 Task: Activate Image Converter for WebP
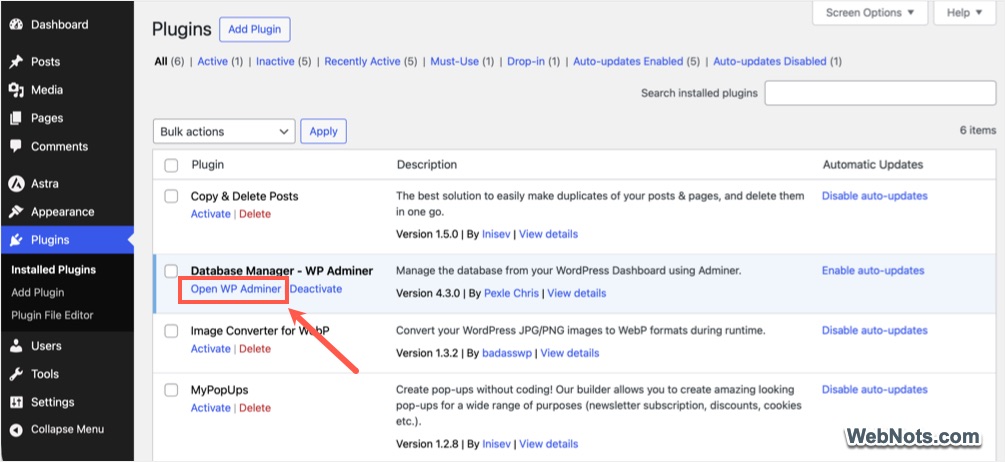pos(210,349)
